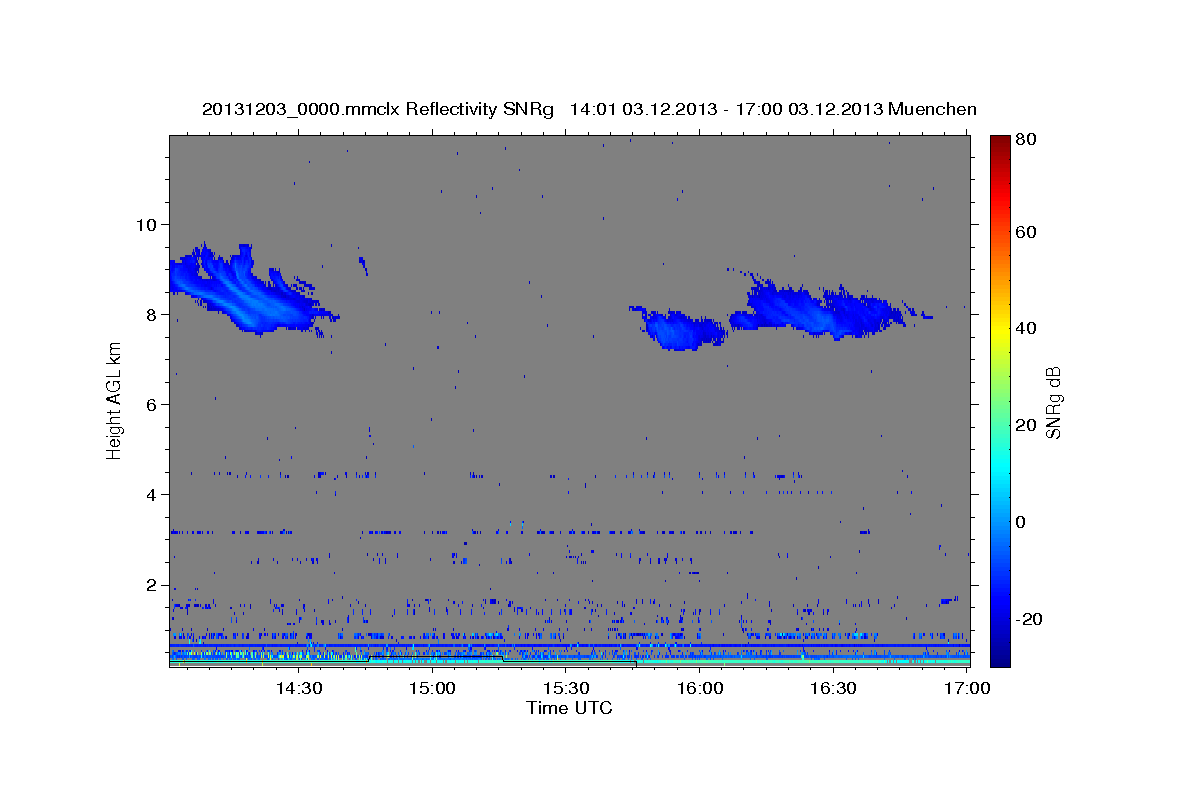Image resolution: width=1200 pixels, height=800 pixels.
Task: Click the height tick label 2
Action: point(150,586)
